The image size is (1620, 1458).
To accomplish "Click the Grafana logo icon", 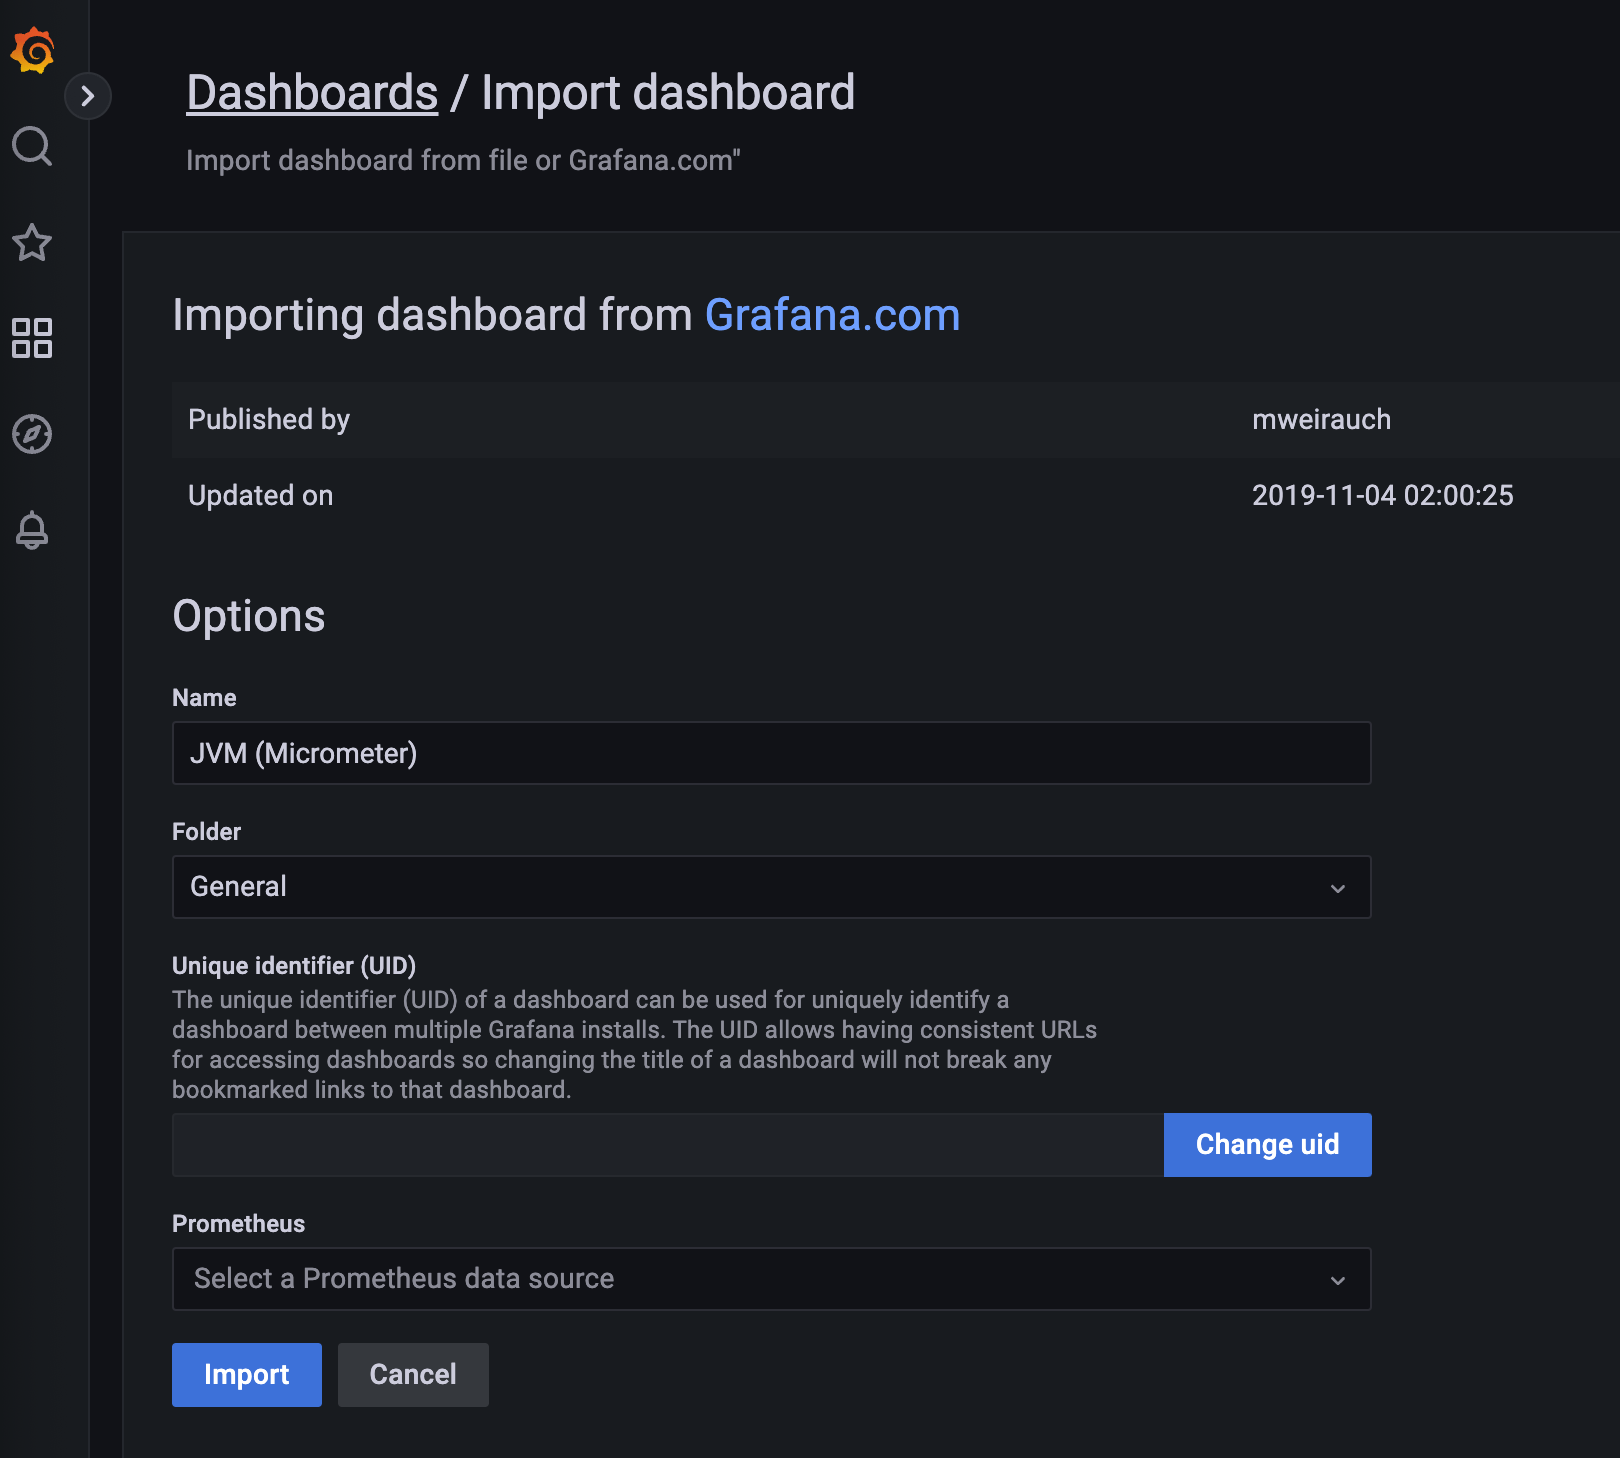I will point(32,50).
